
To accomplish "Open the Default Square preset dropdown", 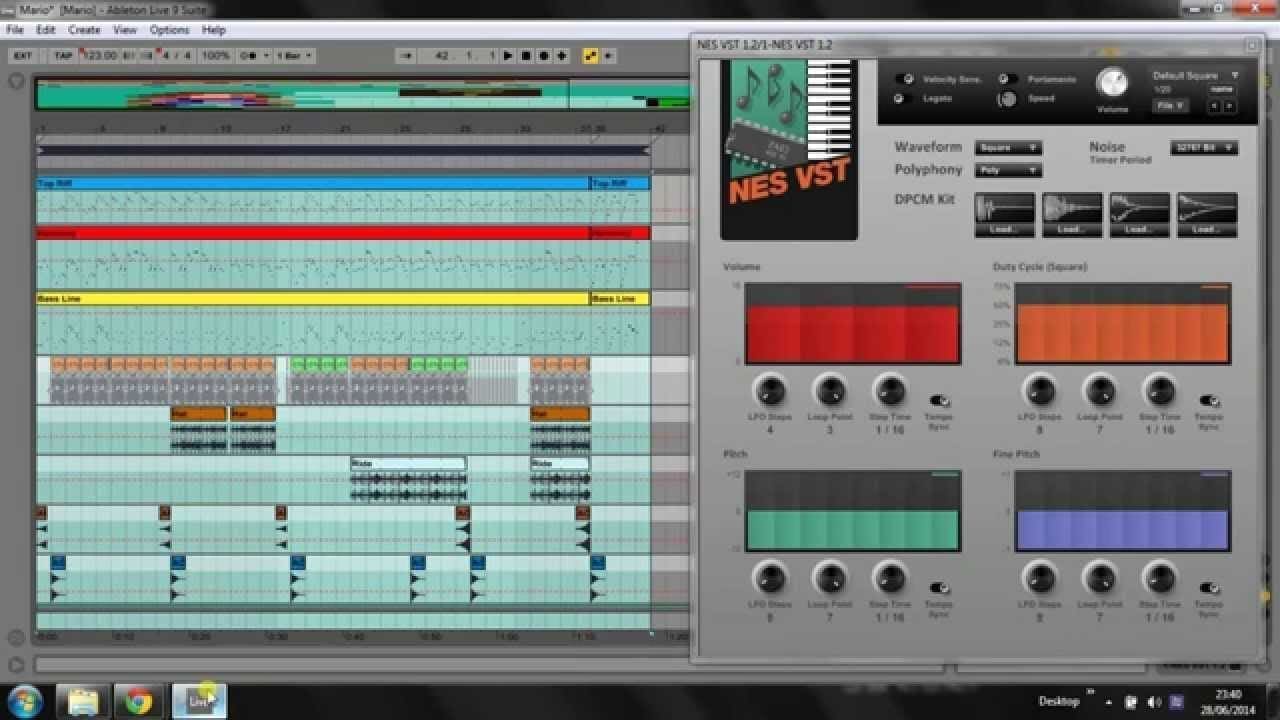I will coord(1195,76).
